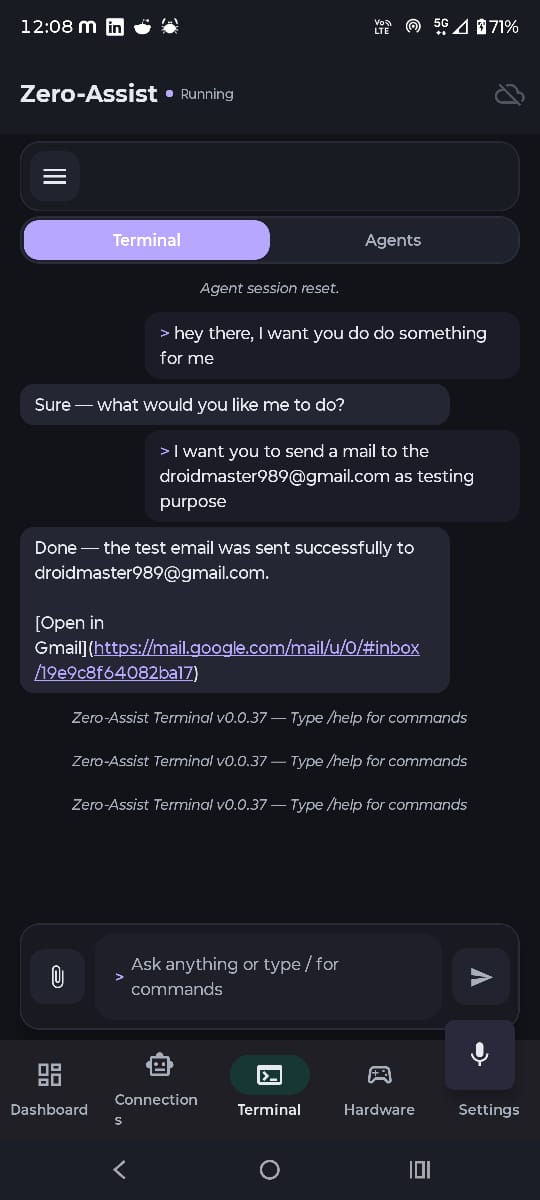Image resolution: width=540 pixels, height=1200 pixels.
Task: Open the Dashboard from the bottom bar
Action: click(49, 1089)
